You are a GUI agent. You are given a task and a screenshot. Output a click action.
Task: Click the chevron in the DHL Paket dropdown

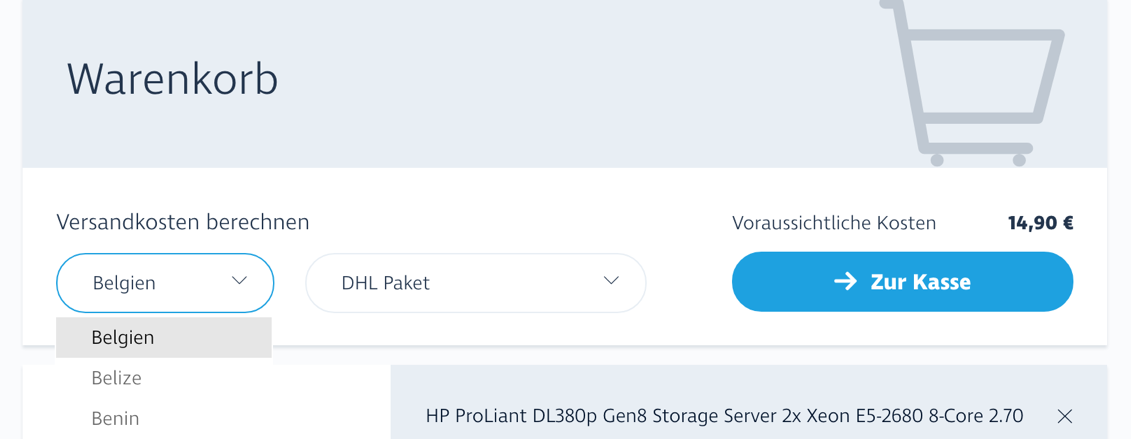(611, 281)
